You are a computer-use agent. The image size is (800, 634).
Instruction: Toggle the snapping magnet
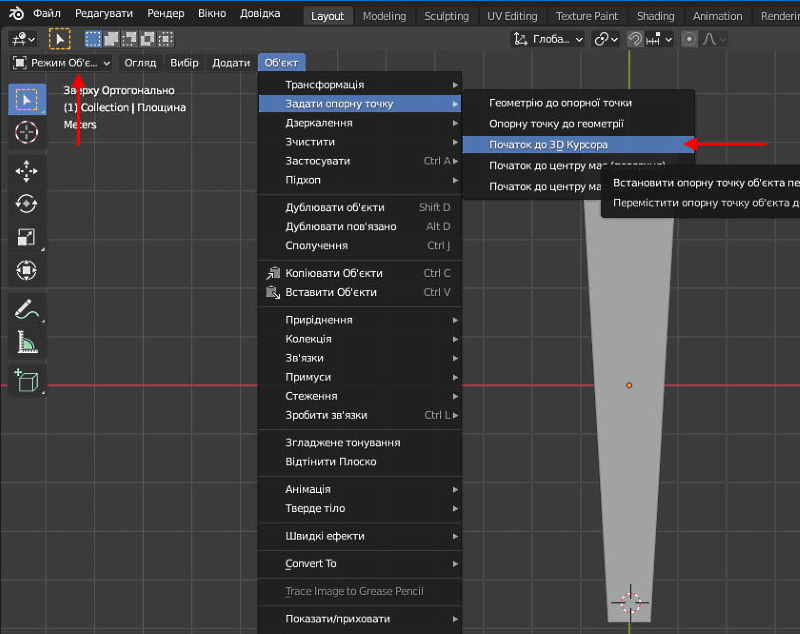point(635,39)
